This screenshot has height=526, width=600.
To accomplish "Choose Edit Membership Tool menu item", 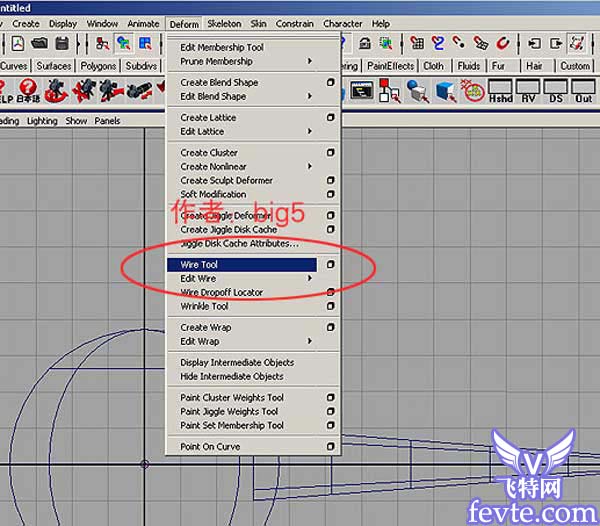I will point(222,47).
